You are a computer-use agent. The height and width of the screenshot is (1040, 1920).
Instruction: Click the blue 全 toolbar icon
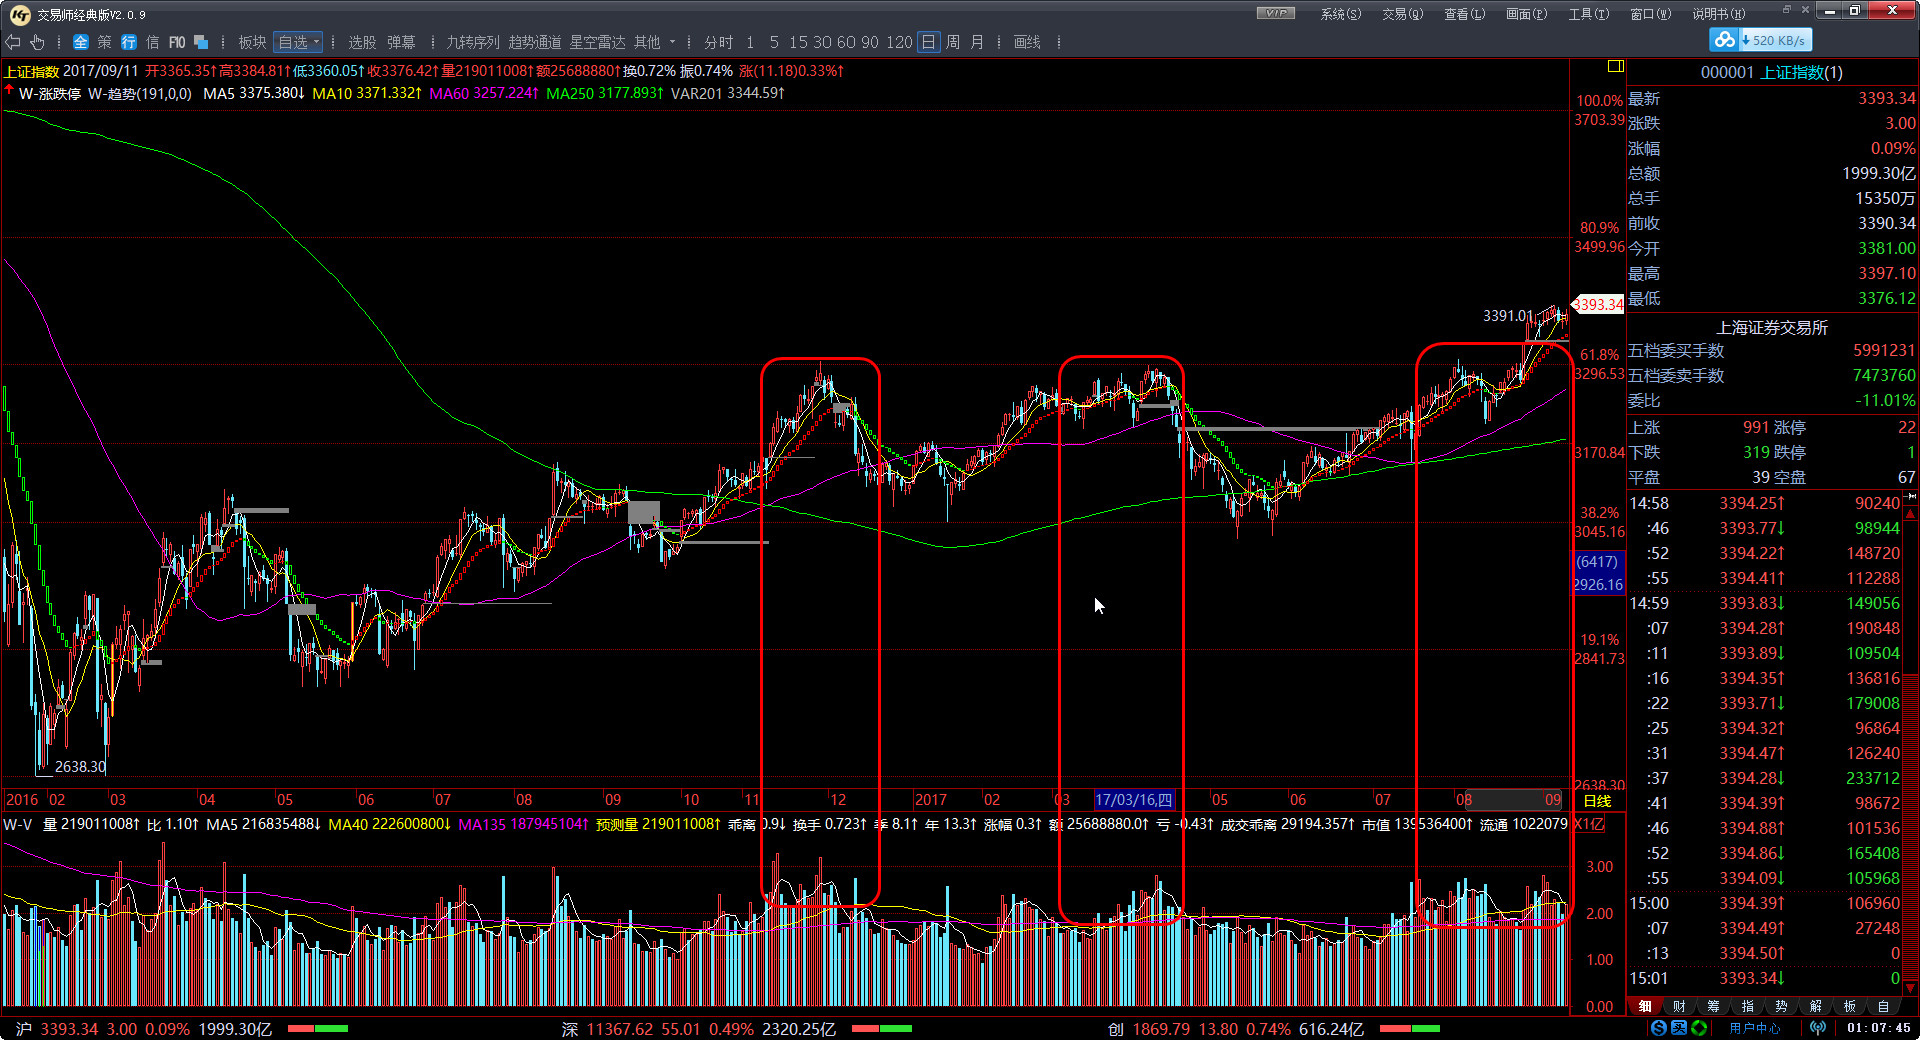click(81, 42)
